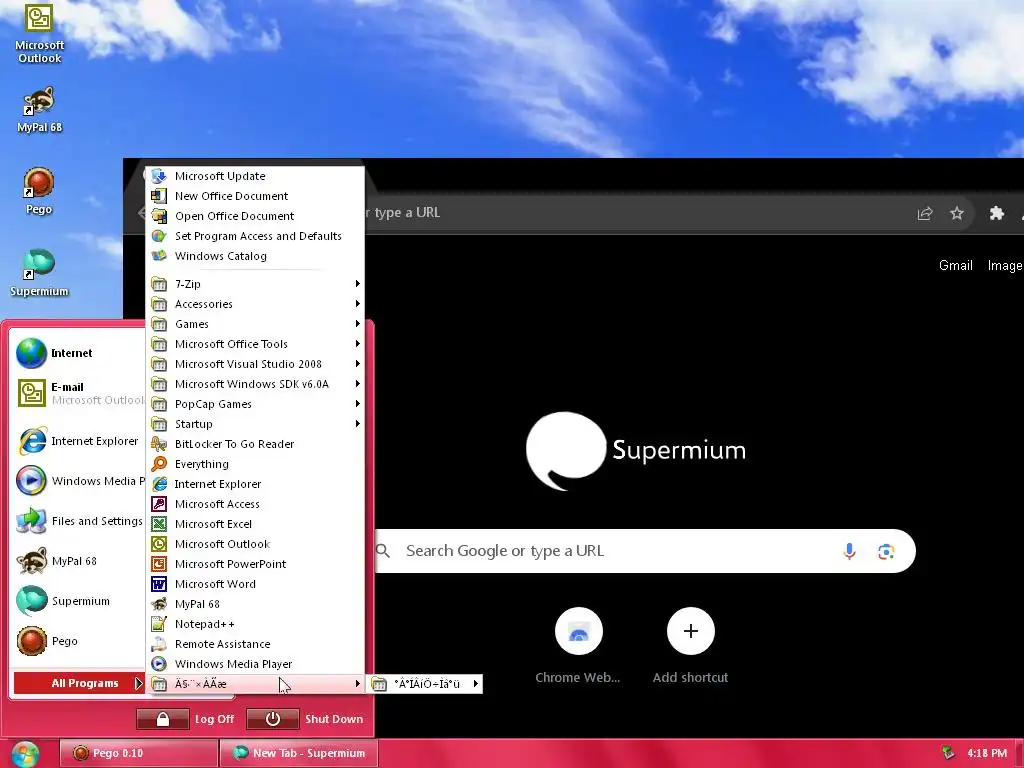The image size is (1024, 768).
Task: Click the Log Off lock icon
Action: pos(163,719)
